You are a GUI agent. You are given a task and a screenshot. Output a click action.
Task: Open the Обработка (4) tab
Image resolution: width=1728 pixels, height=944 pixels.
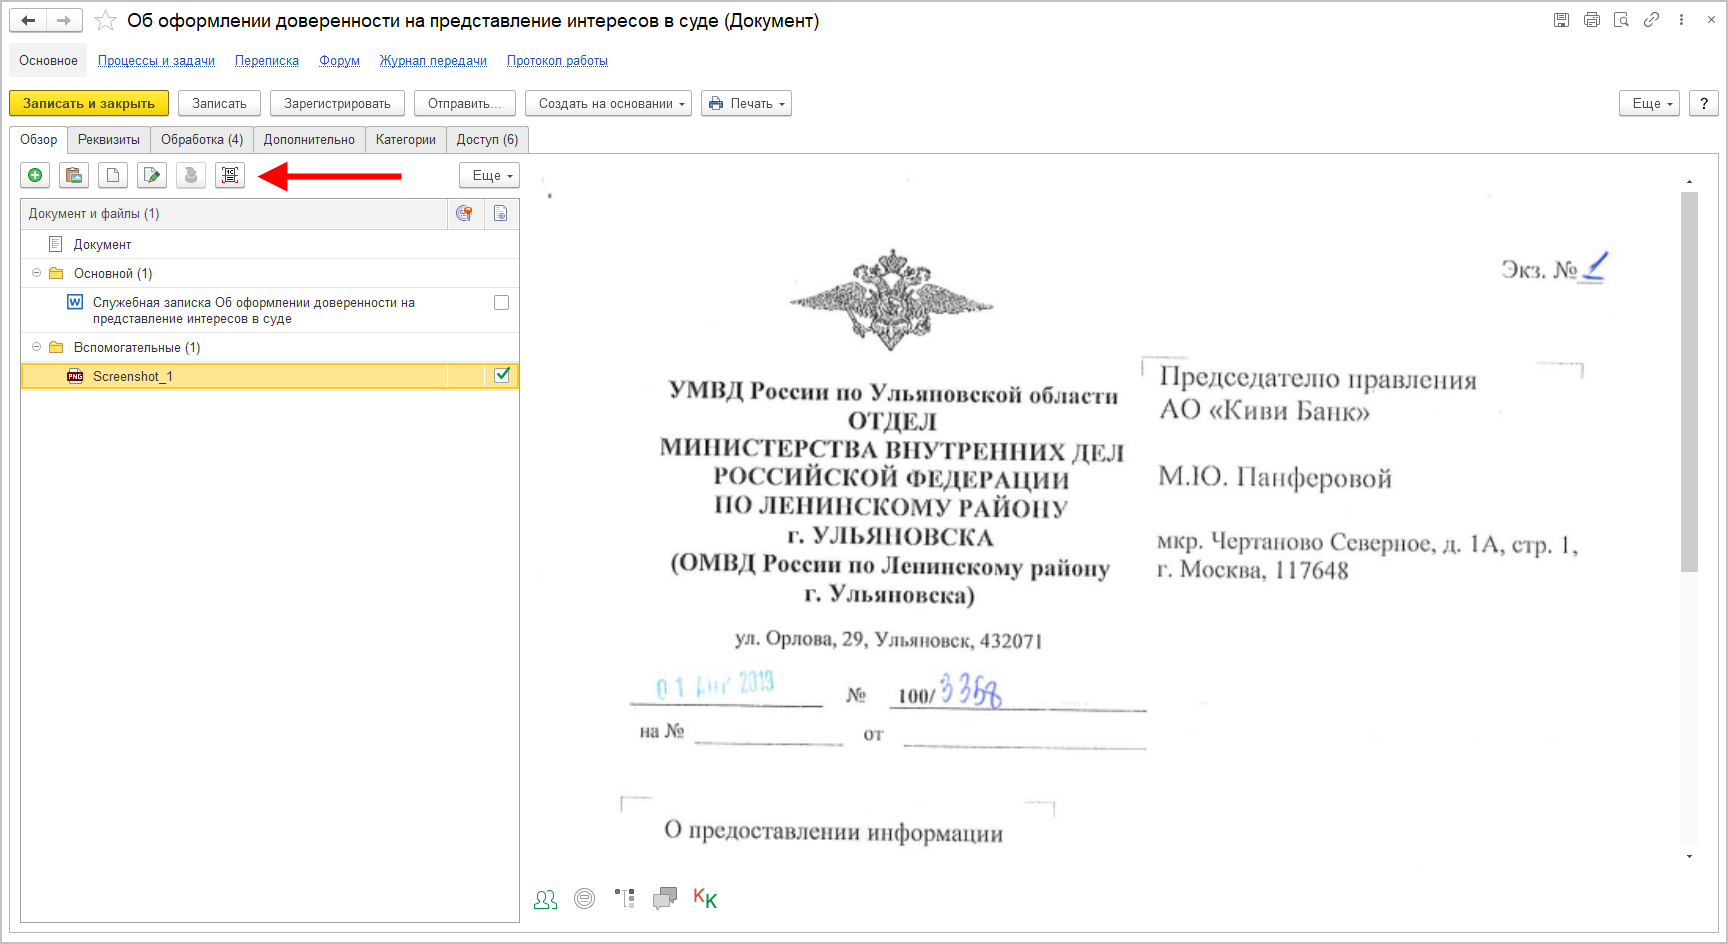pos(202,140)
